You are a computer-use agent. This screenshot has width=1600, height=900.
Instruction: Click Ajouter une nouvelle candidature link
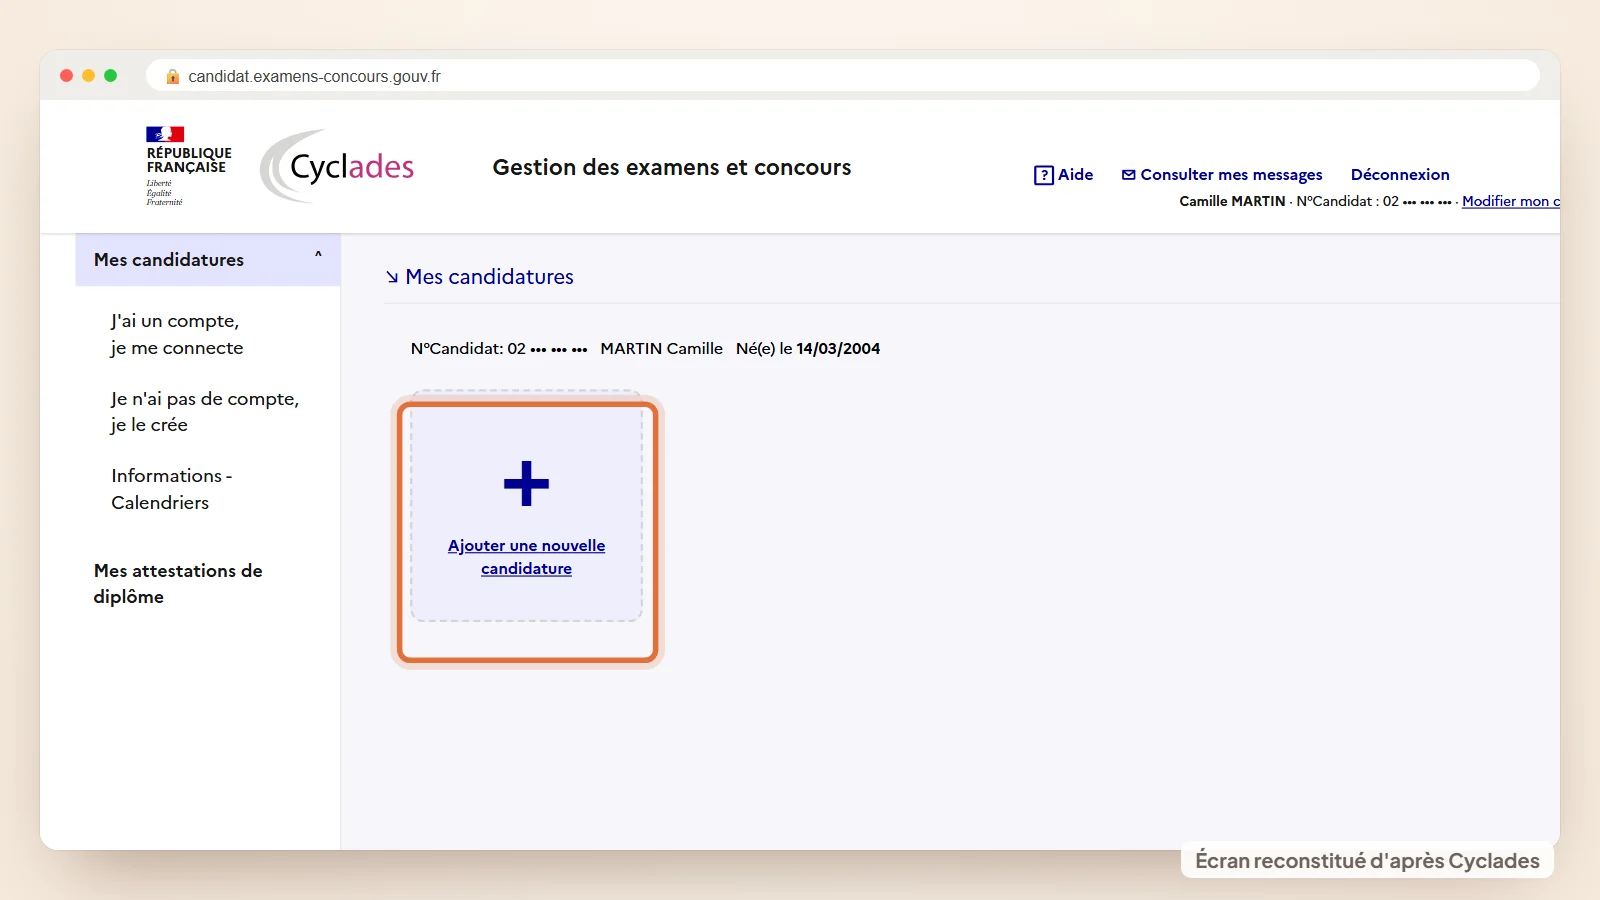click(526, 557)
